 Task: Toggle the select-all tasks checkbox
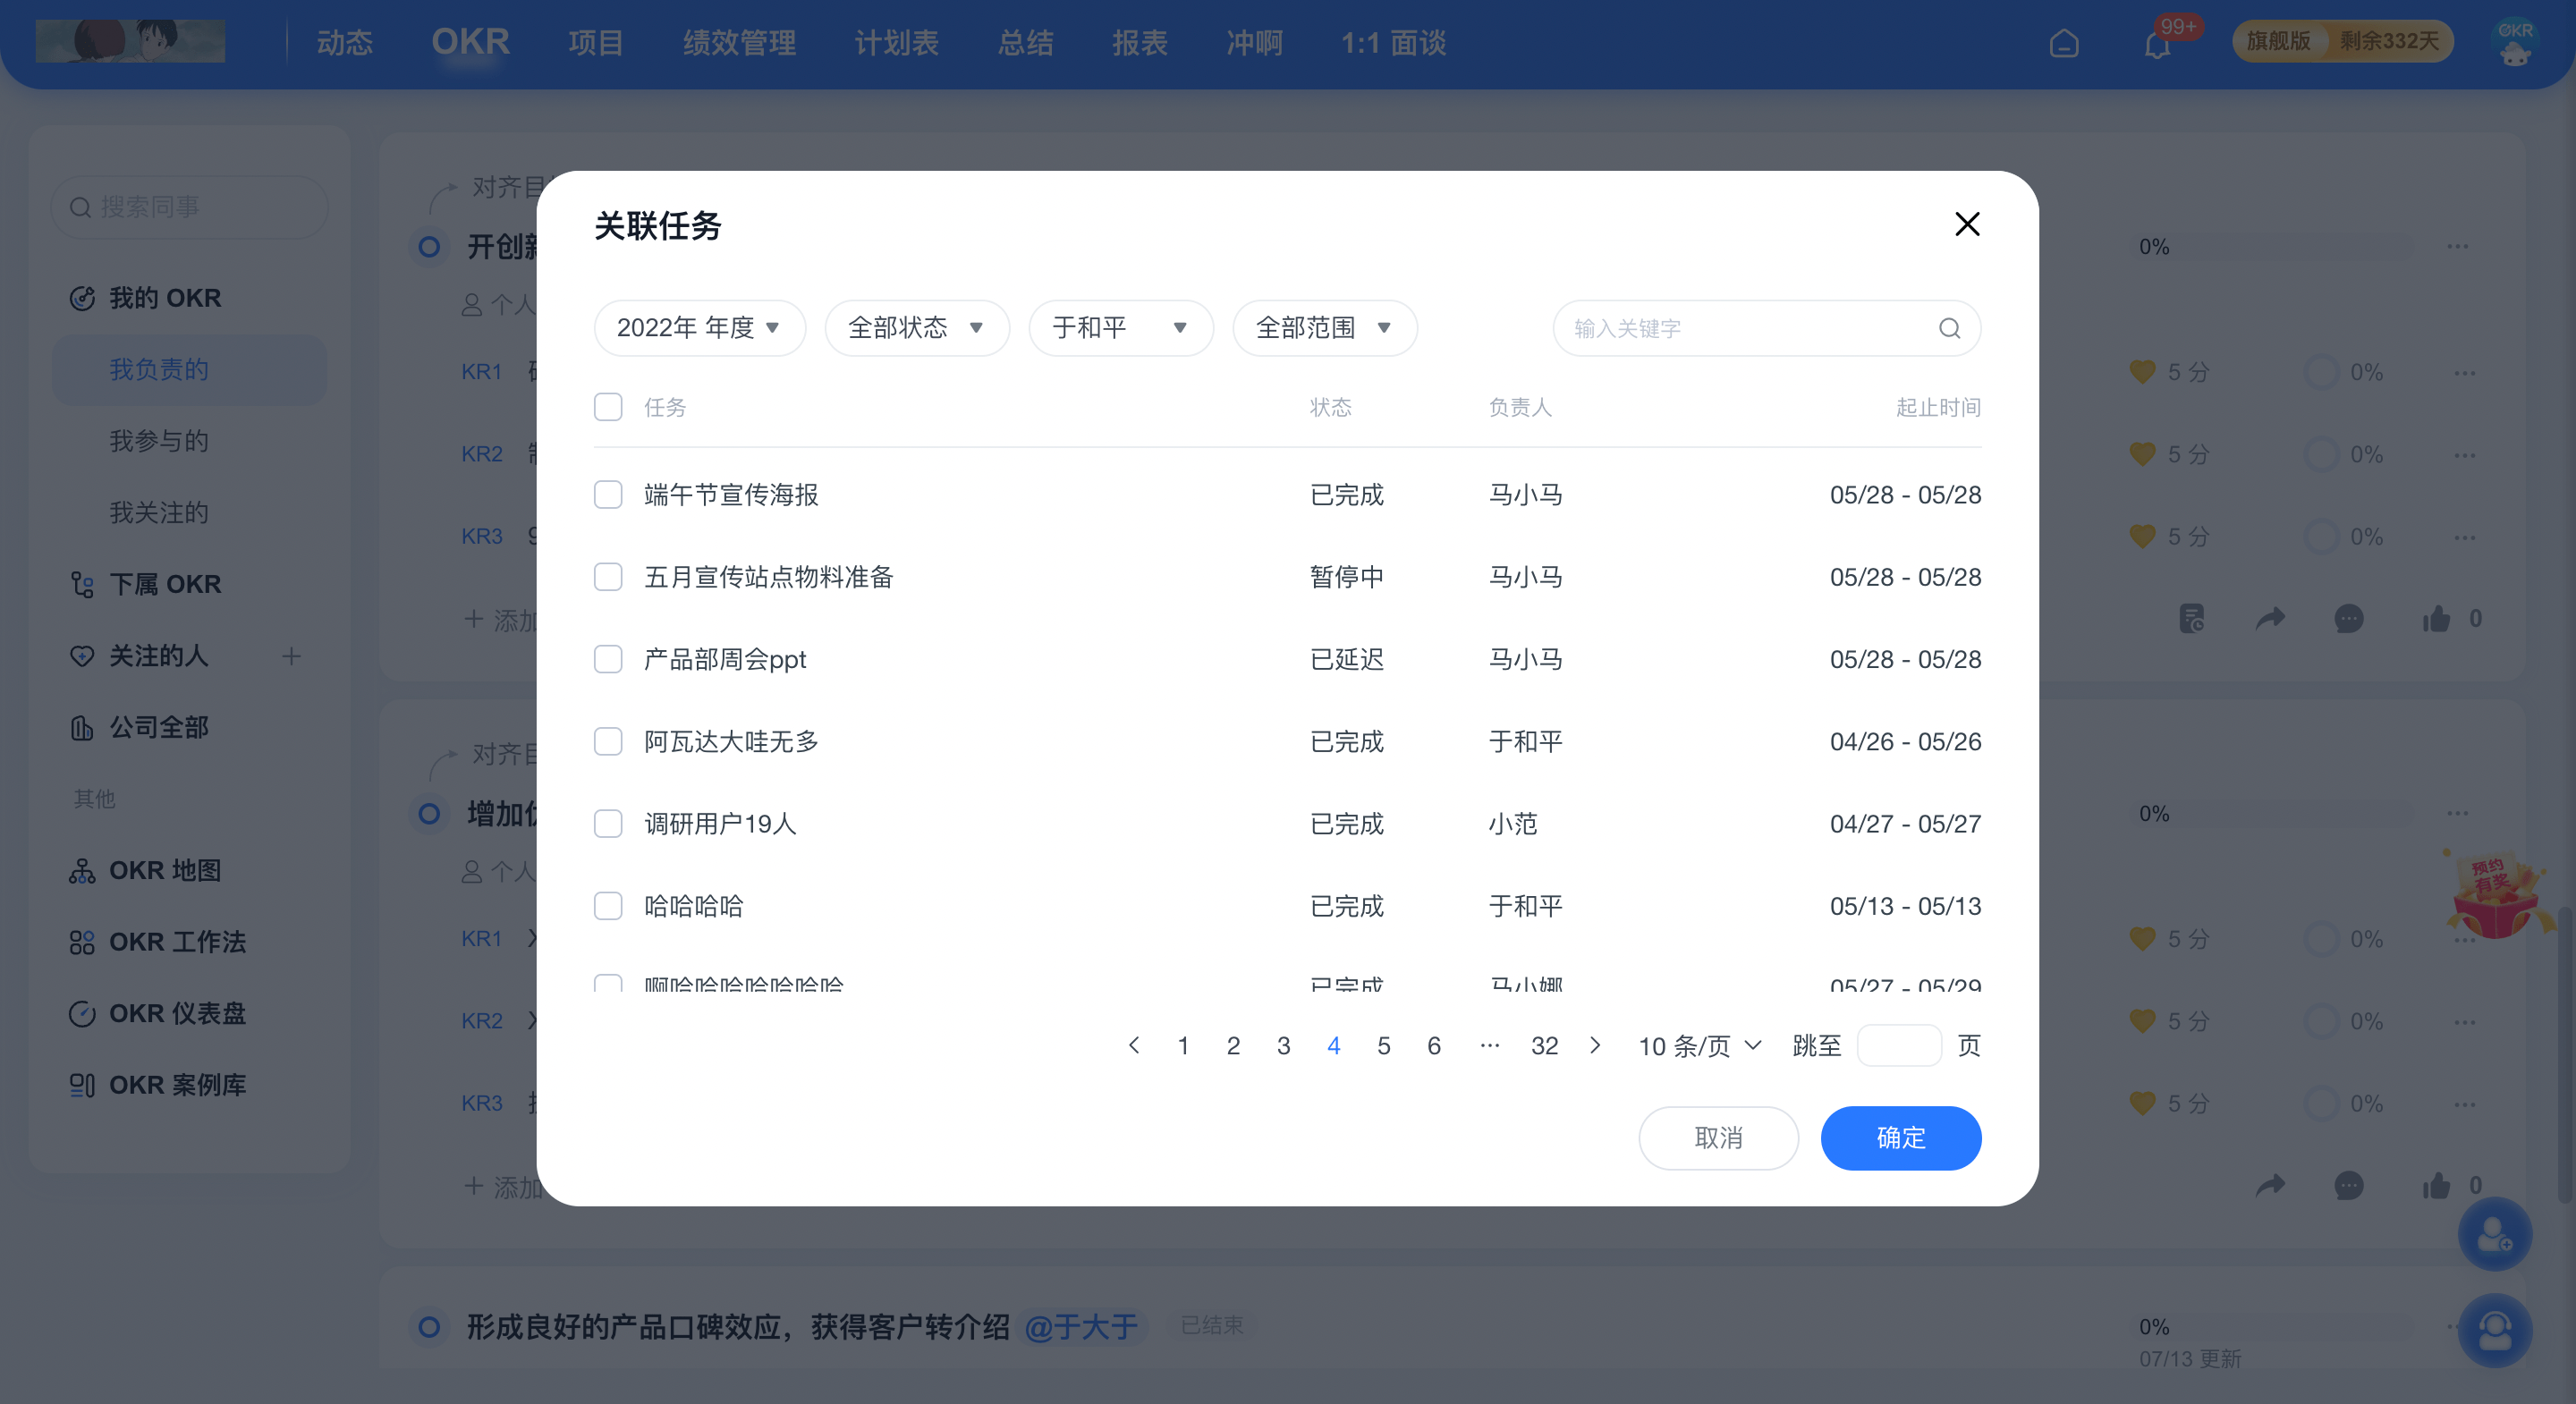(608, 407)
